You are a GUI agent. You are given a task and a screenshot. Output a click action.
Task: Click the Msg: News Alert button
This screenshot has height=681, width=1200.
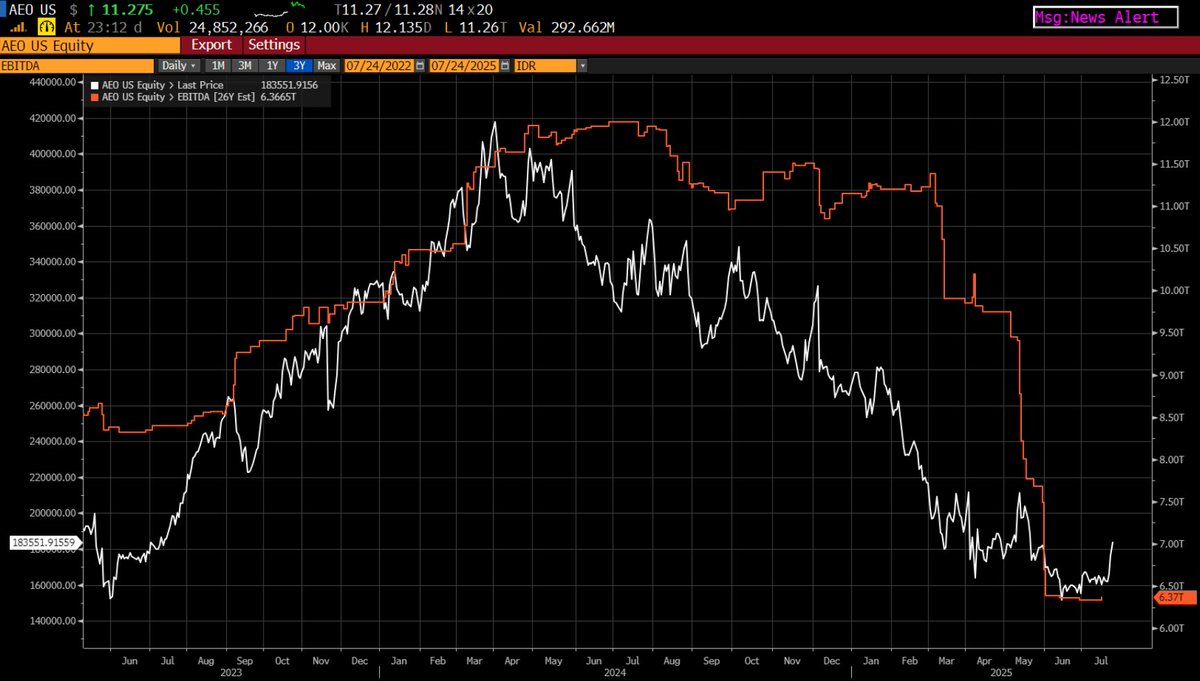point(1105,17)
